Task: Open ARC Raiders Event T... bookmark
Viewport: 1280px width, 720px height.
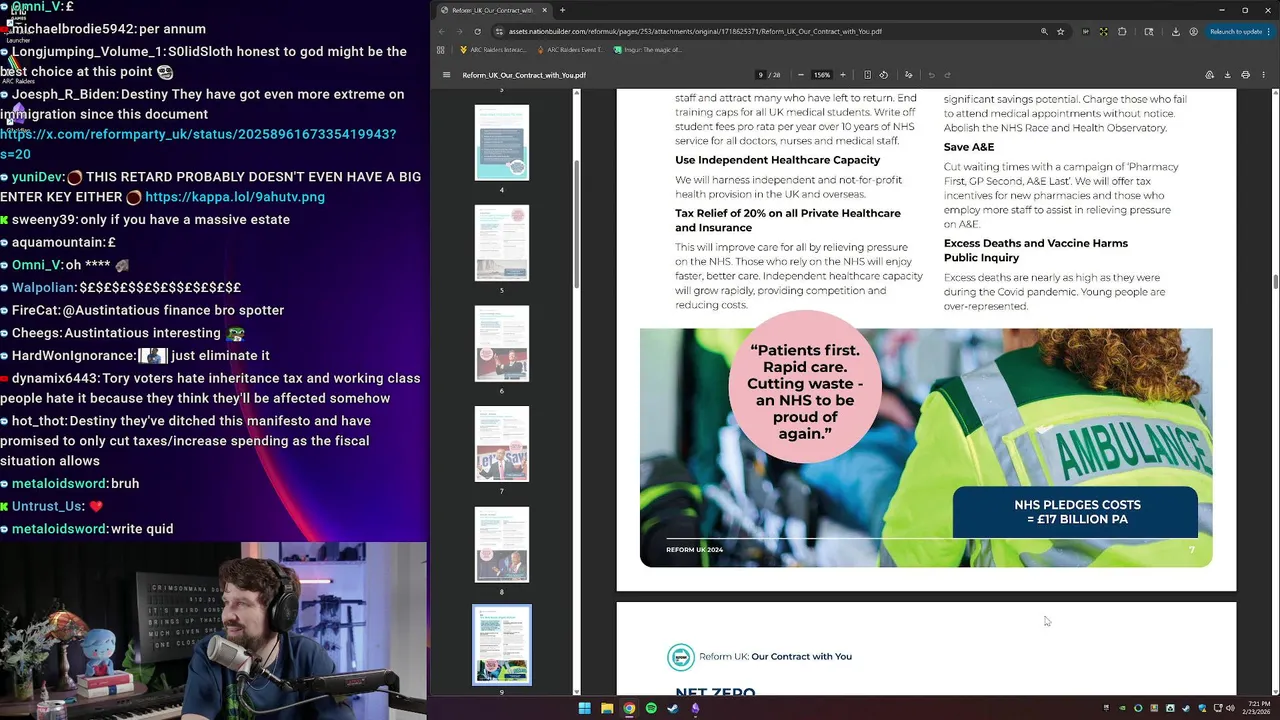Action: tap(570, 49)
